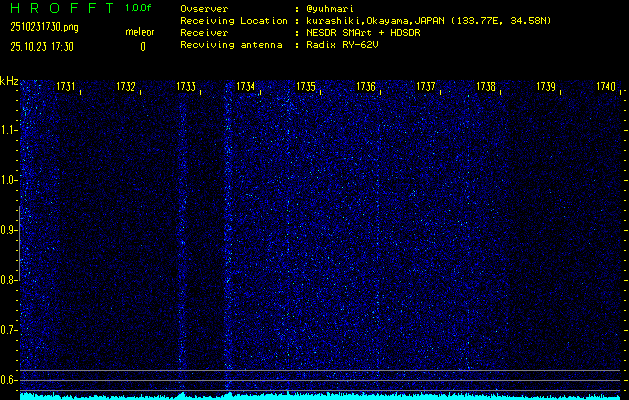The height and width of the screenshot is (400, 629).
Task: Click the 1739 time marker
Action: point(546,86)
